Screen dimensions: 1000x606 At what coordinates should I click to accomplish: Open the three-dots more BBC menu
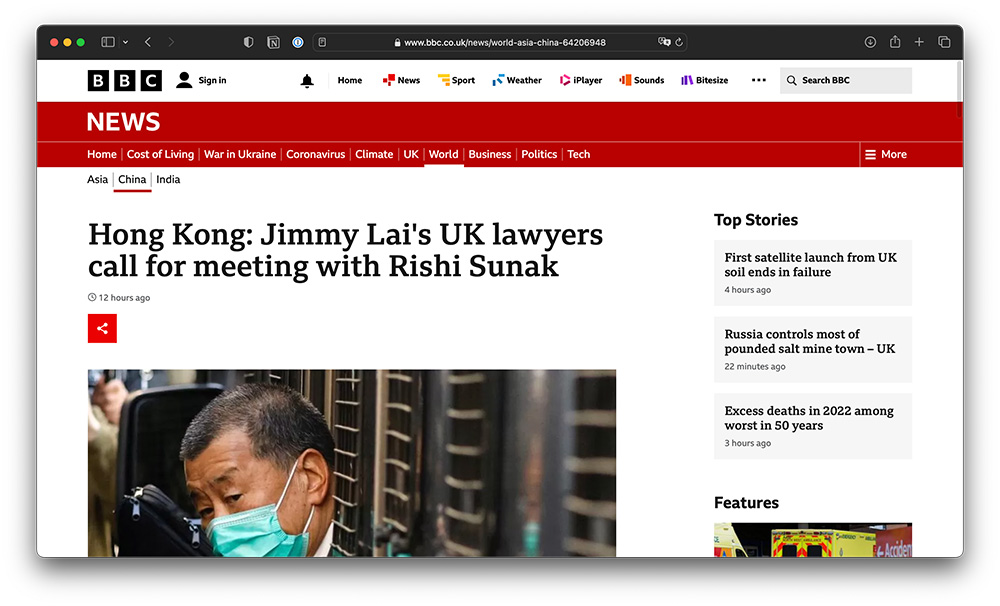[x=758, y=80]
